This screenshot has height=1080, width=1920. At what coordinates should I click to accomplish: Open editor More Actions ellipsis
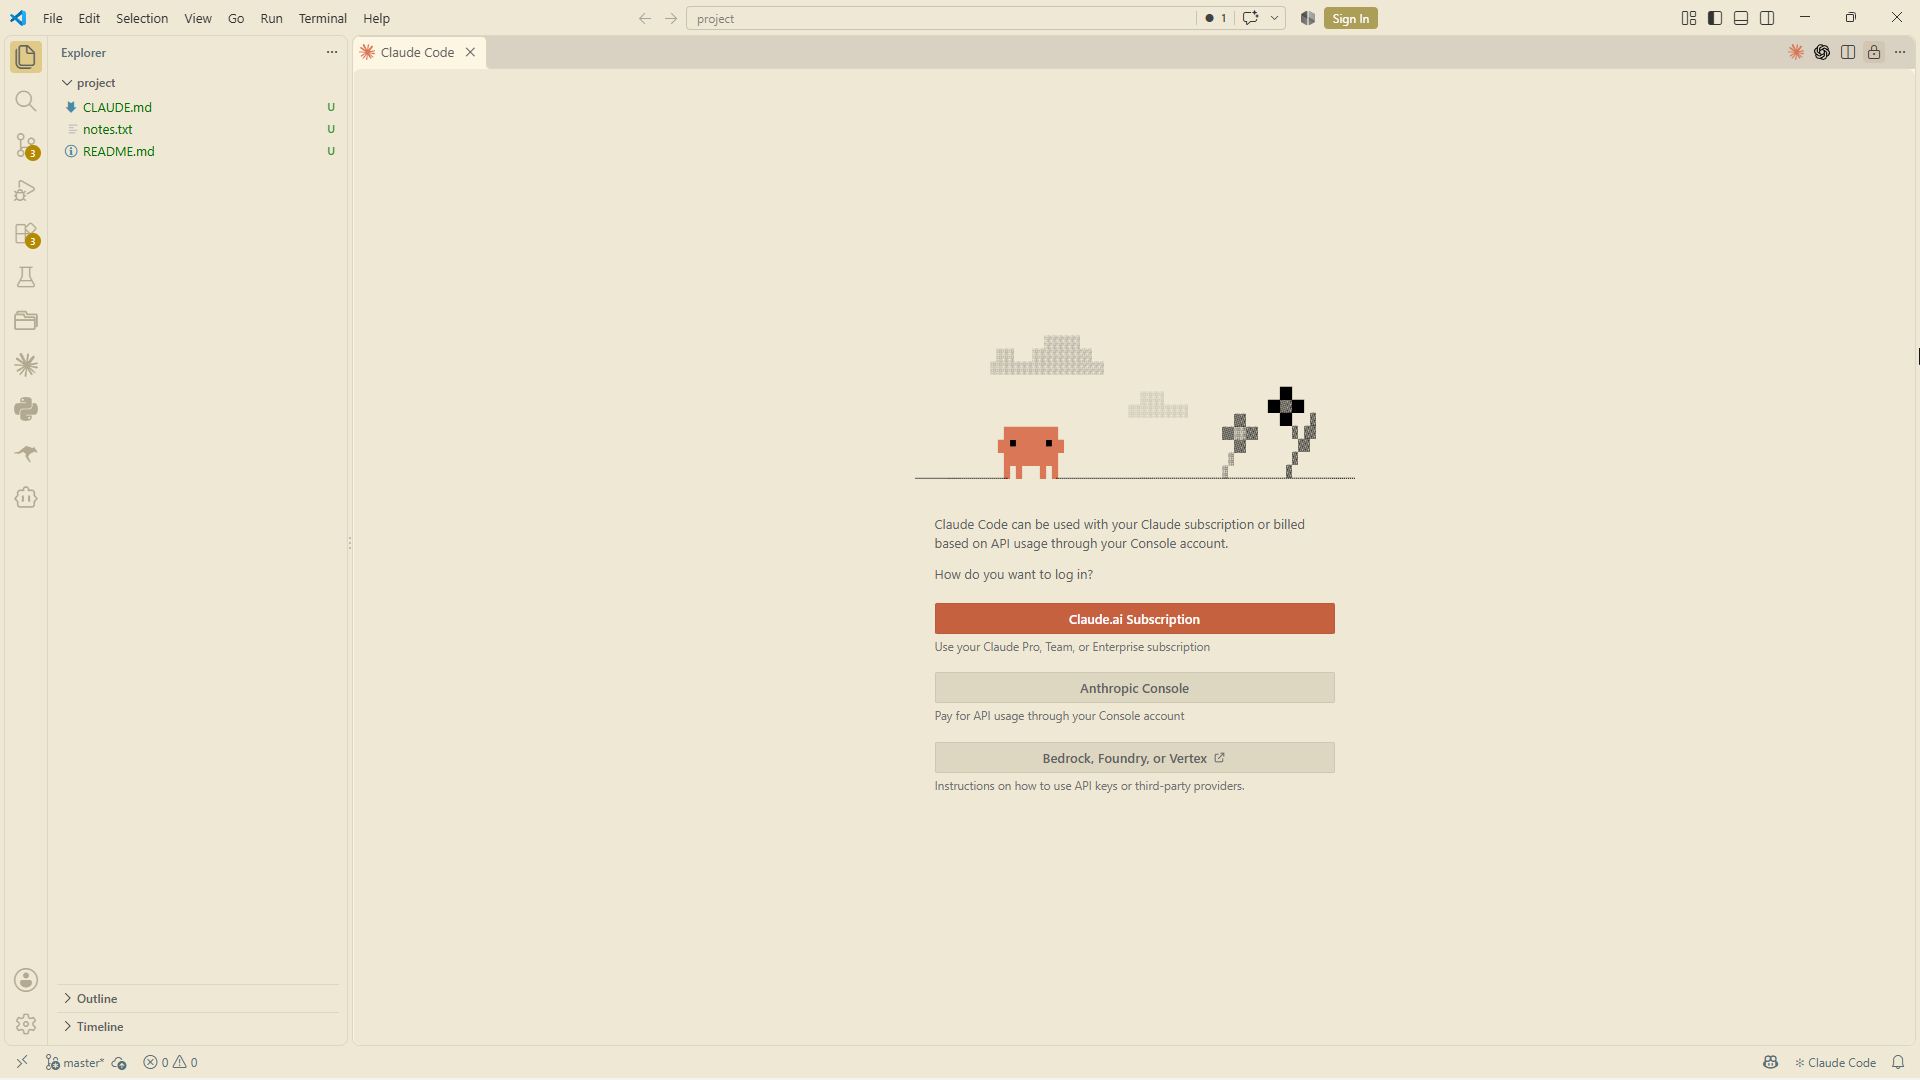[x=1900, y=52]
